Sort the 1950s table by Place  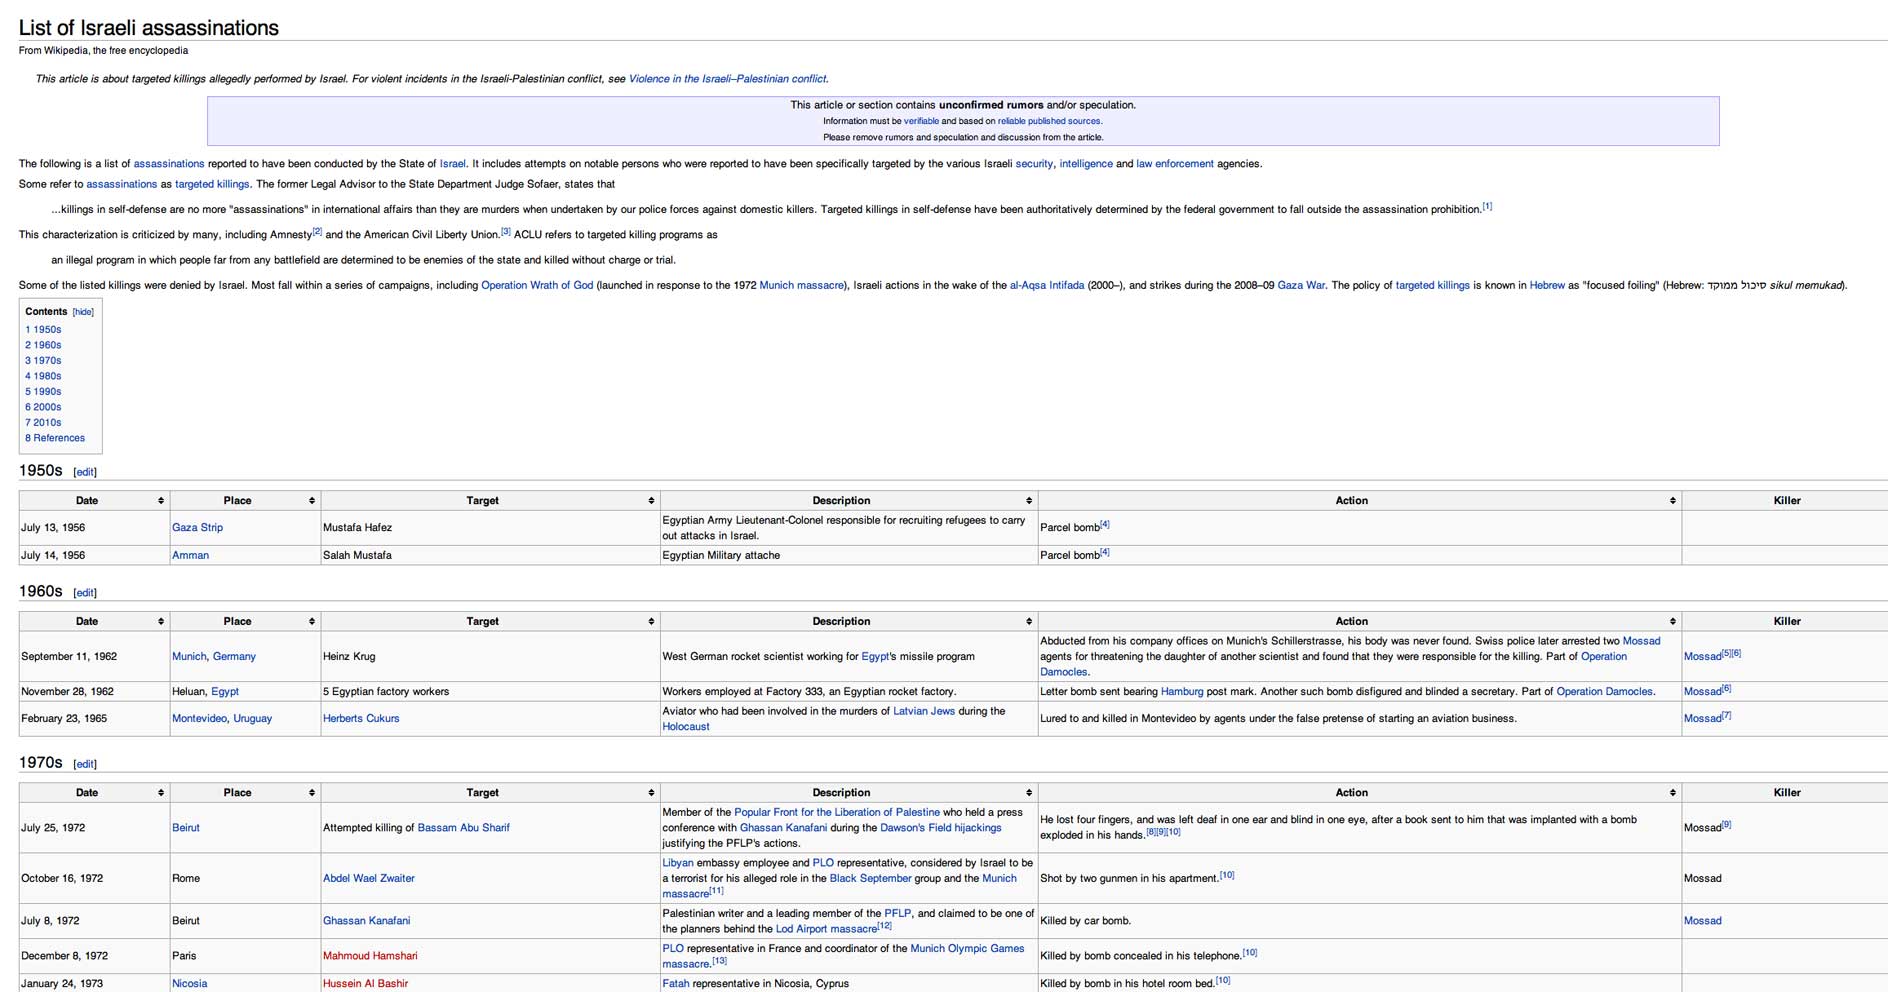(x=311, y=500)
